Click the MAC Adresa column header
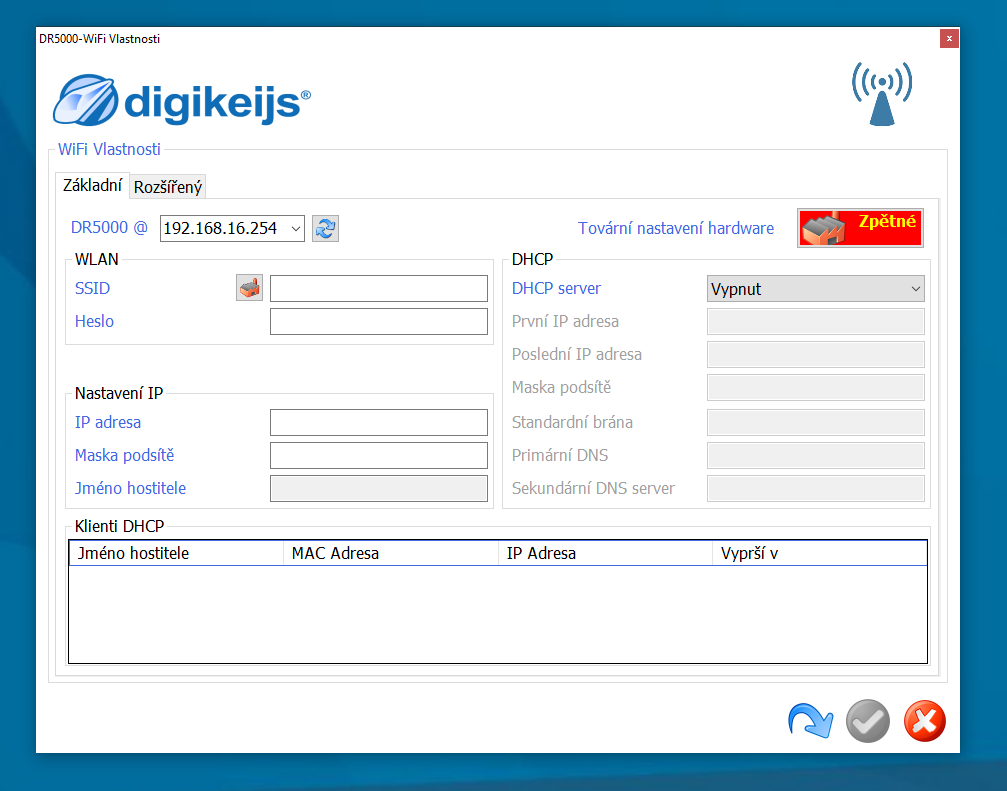The width and height of the screenshot is (1007, 791). coord(390,553)
